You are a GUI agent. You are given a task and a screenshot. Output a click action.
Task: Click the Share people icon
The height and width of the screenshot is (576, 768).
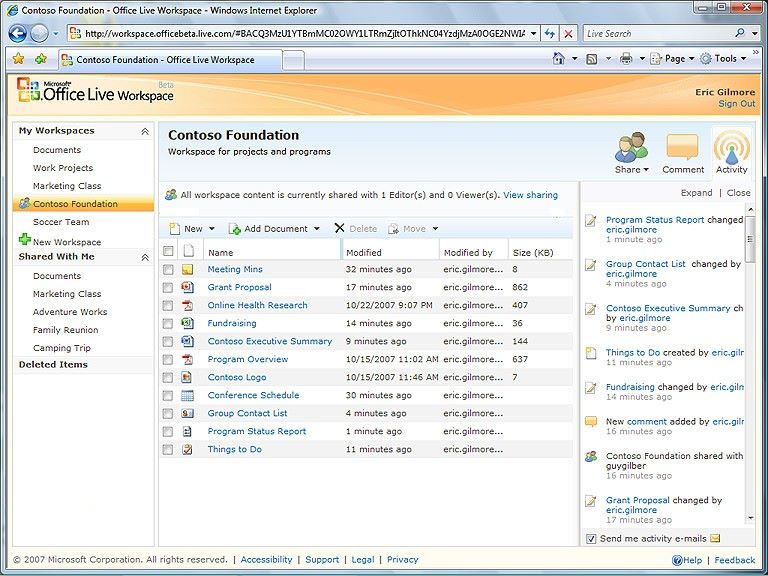tap(631, 146)
